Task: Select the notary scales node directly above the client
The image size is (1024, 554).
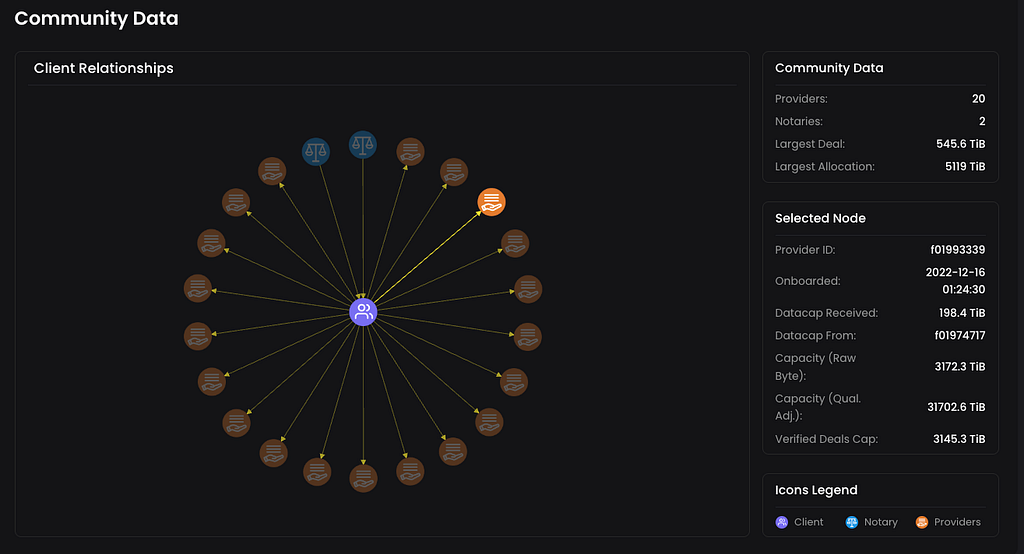Action: click(362, 145)
